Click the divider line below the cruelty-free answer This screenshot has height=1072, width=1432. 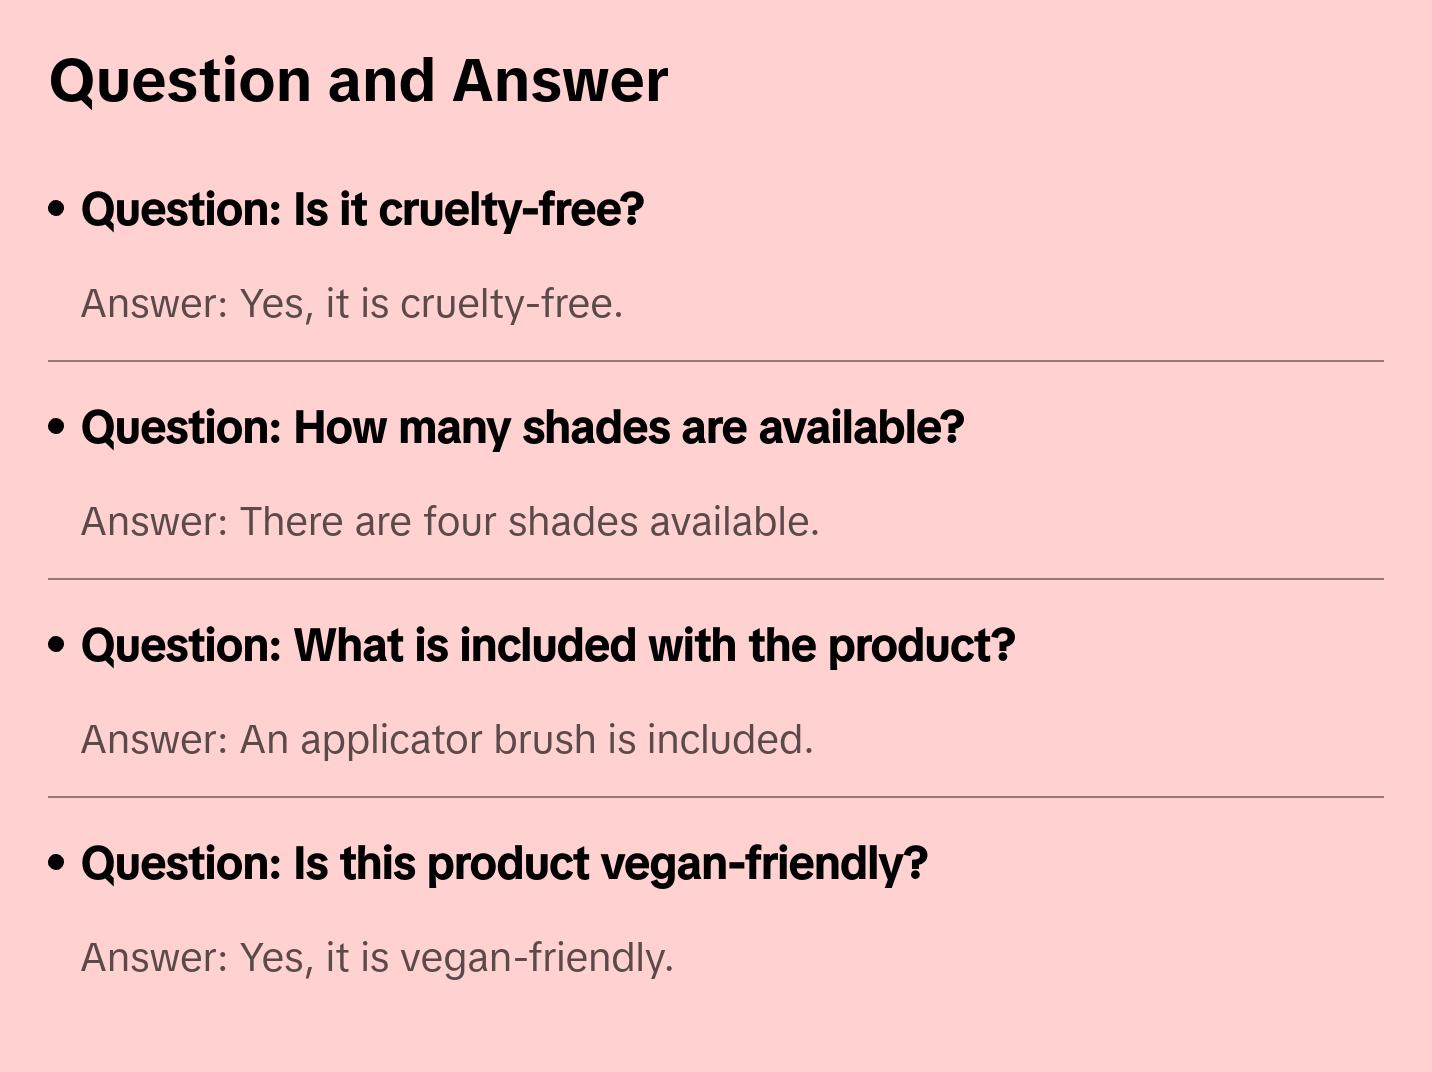716,361
